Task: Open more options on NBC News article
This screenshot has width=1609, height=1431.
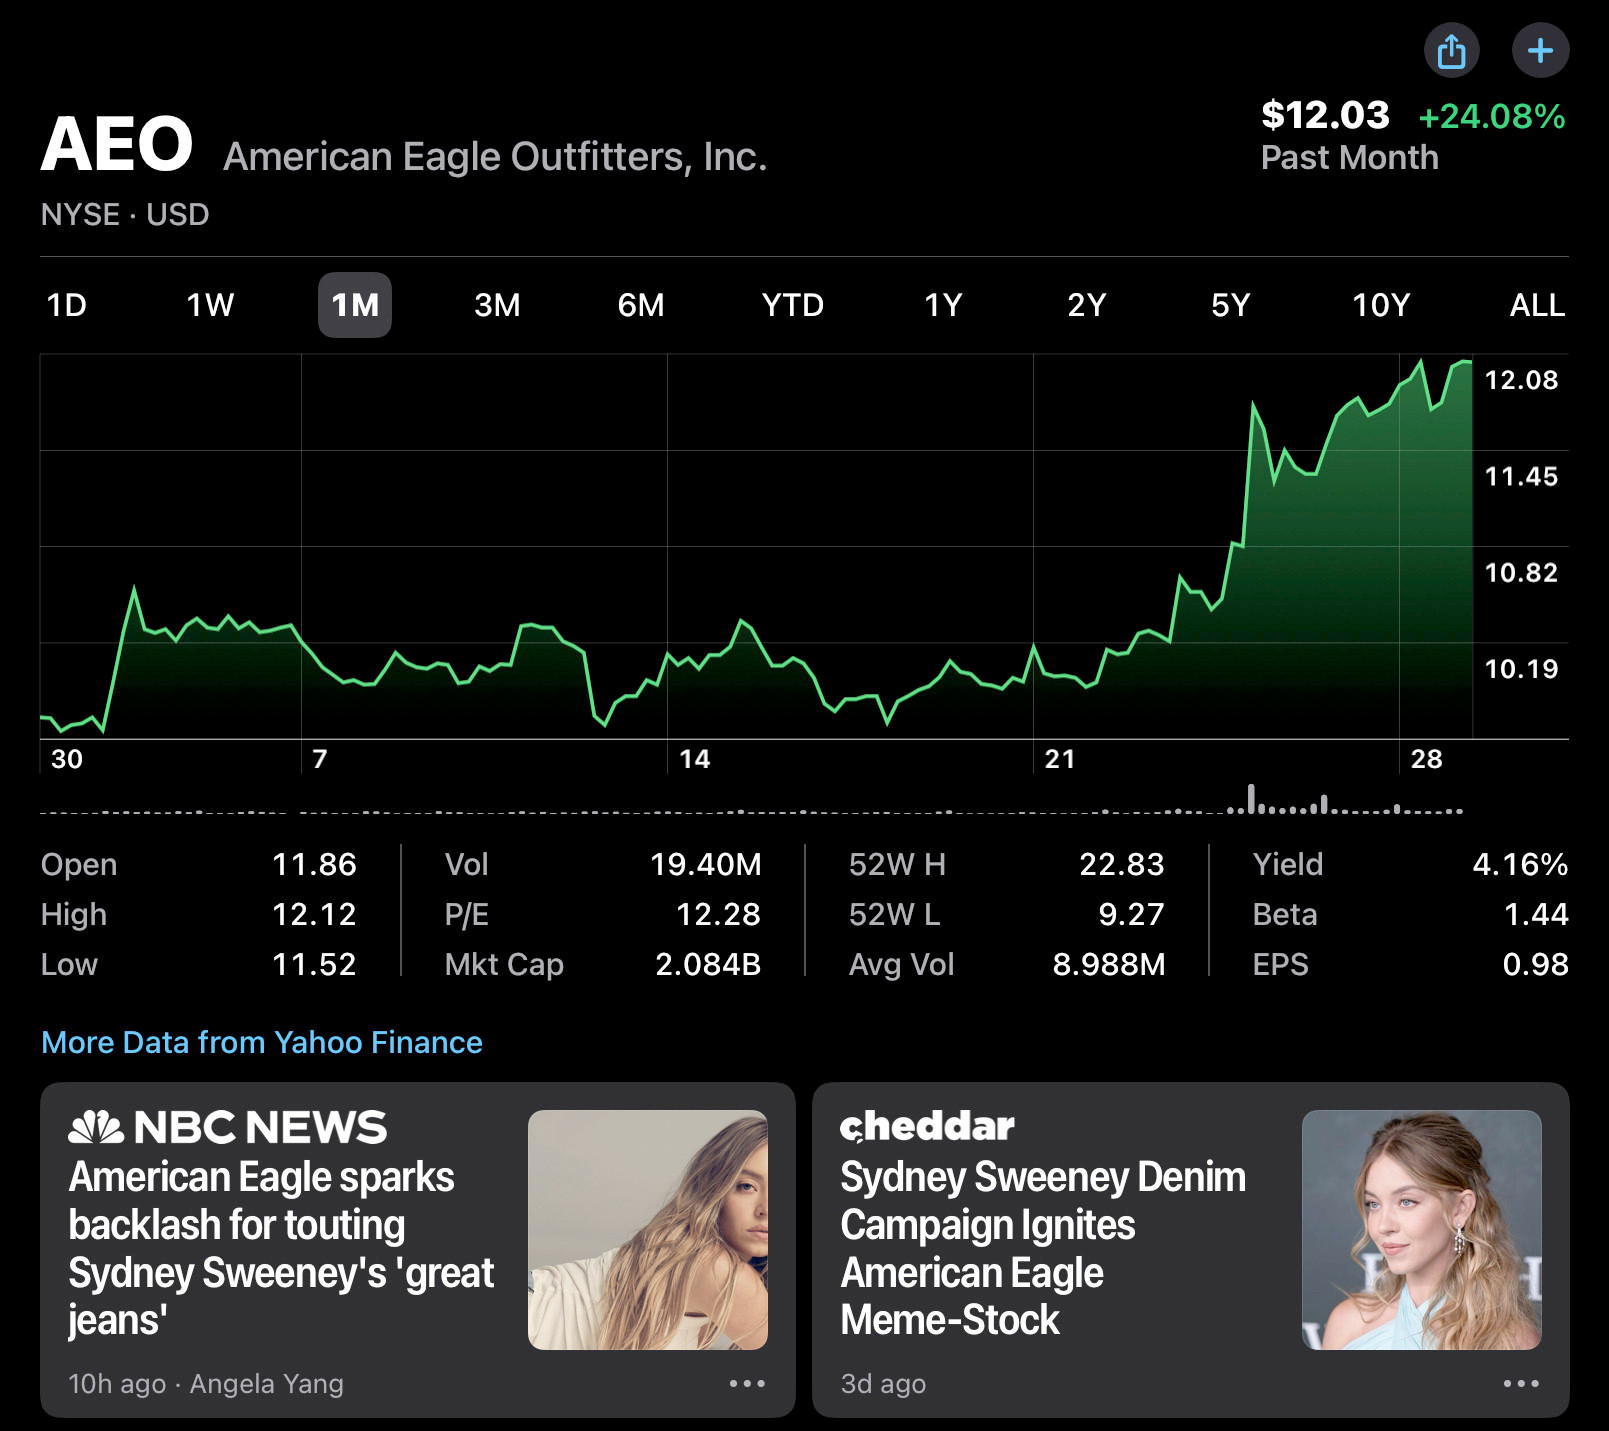Action: pyautogui.click(x=747, y=1383)
